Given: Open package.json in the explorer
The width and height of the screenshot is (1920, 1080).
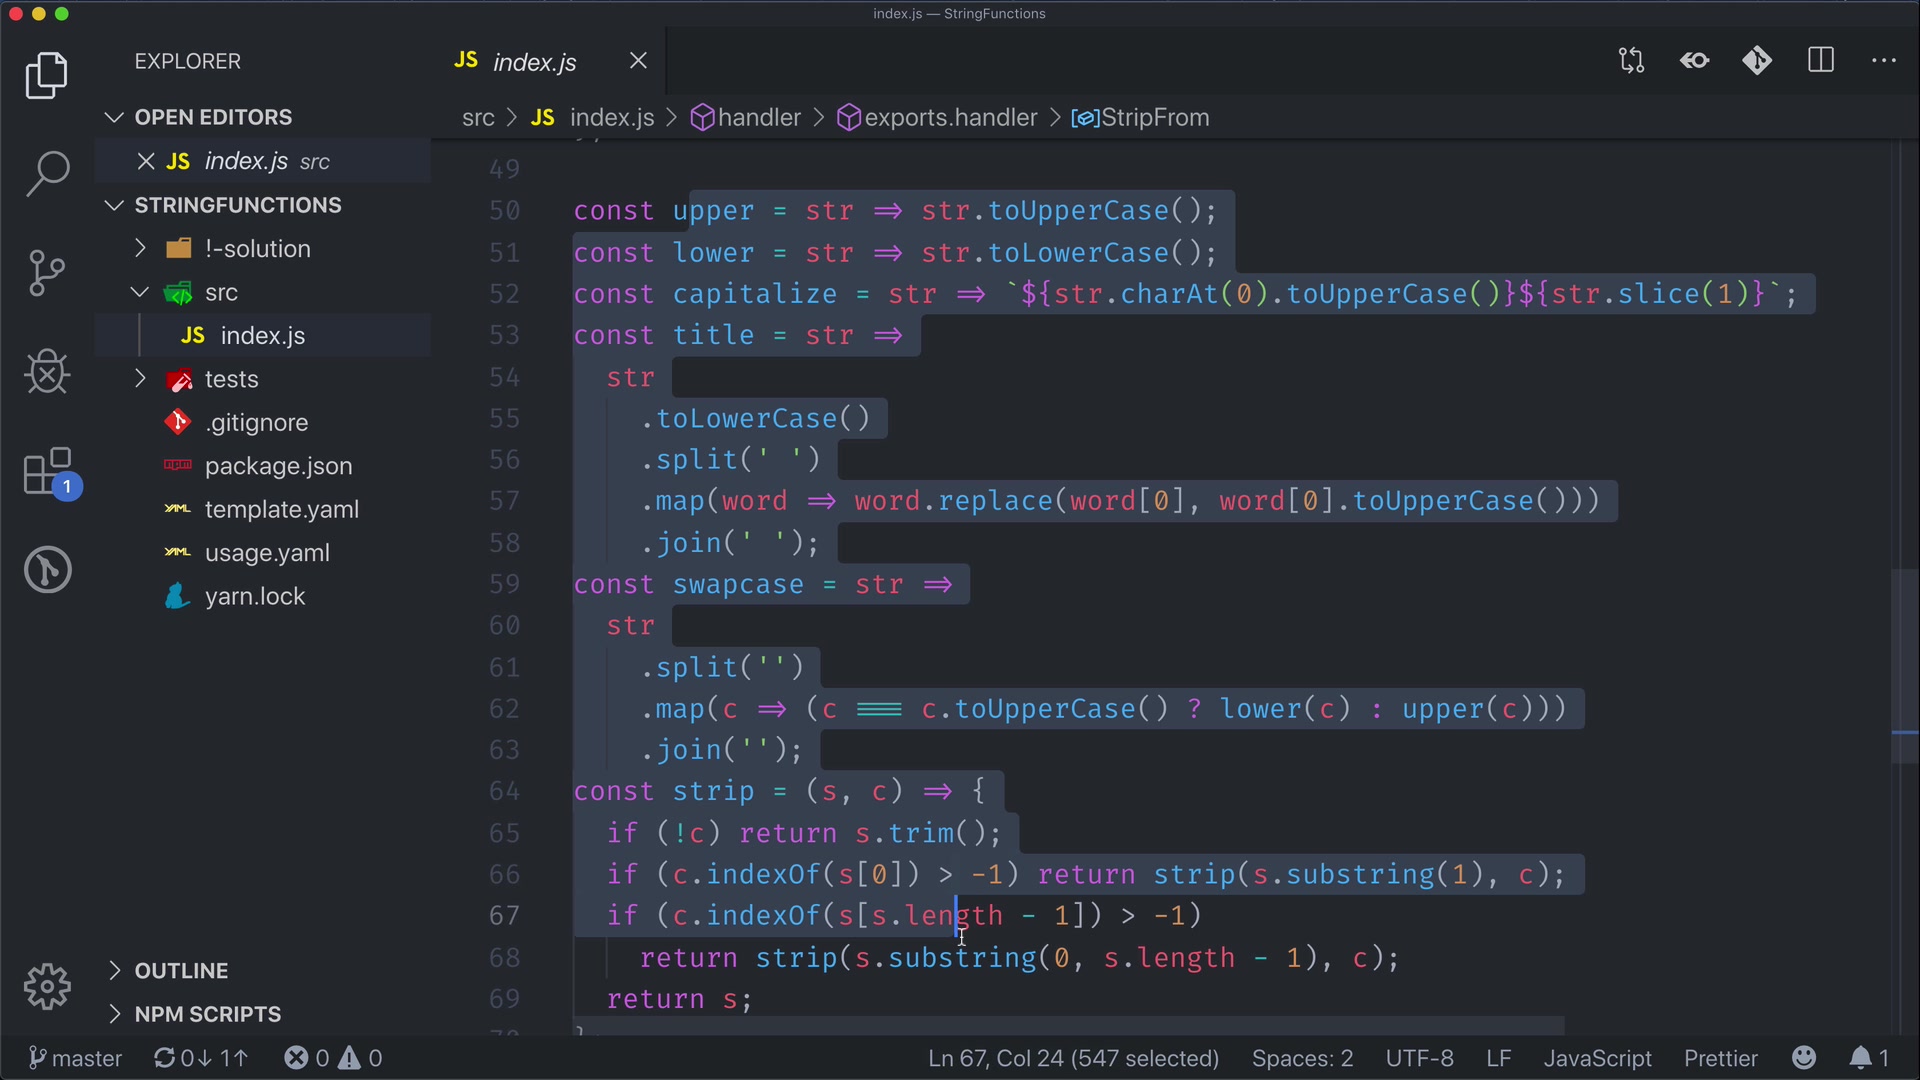Looking at the screenshot, I should point(278,466).
